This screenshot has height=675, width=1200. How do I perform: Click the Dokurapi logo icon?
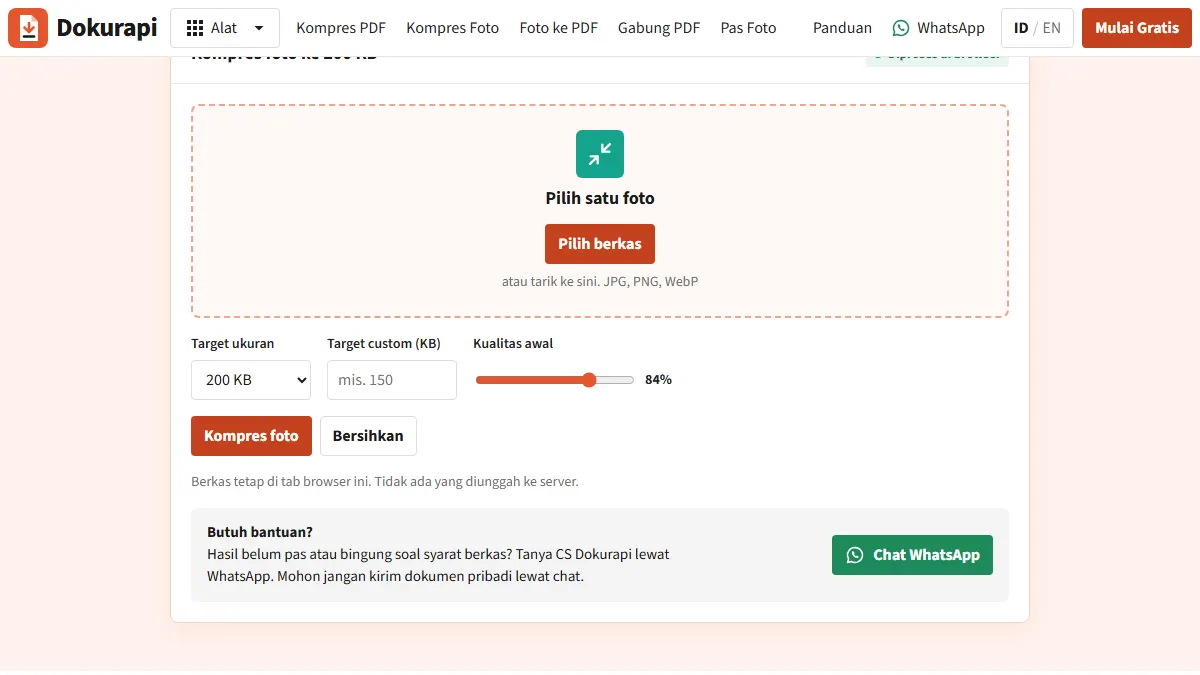(28, 28)
